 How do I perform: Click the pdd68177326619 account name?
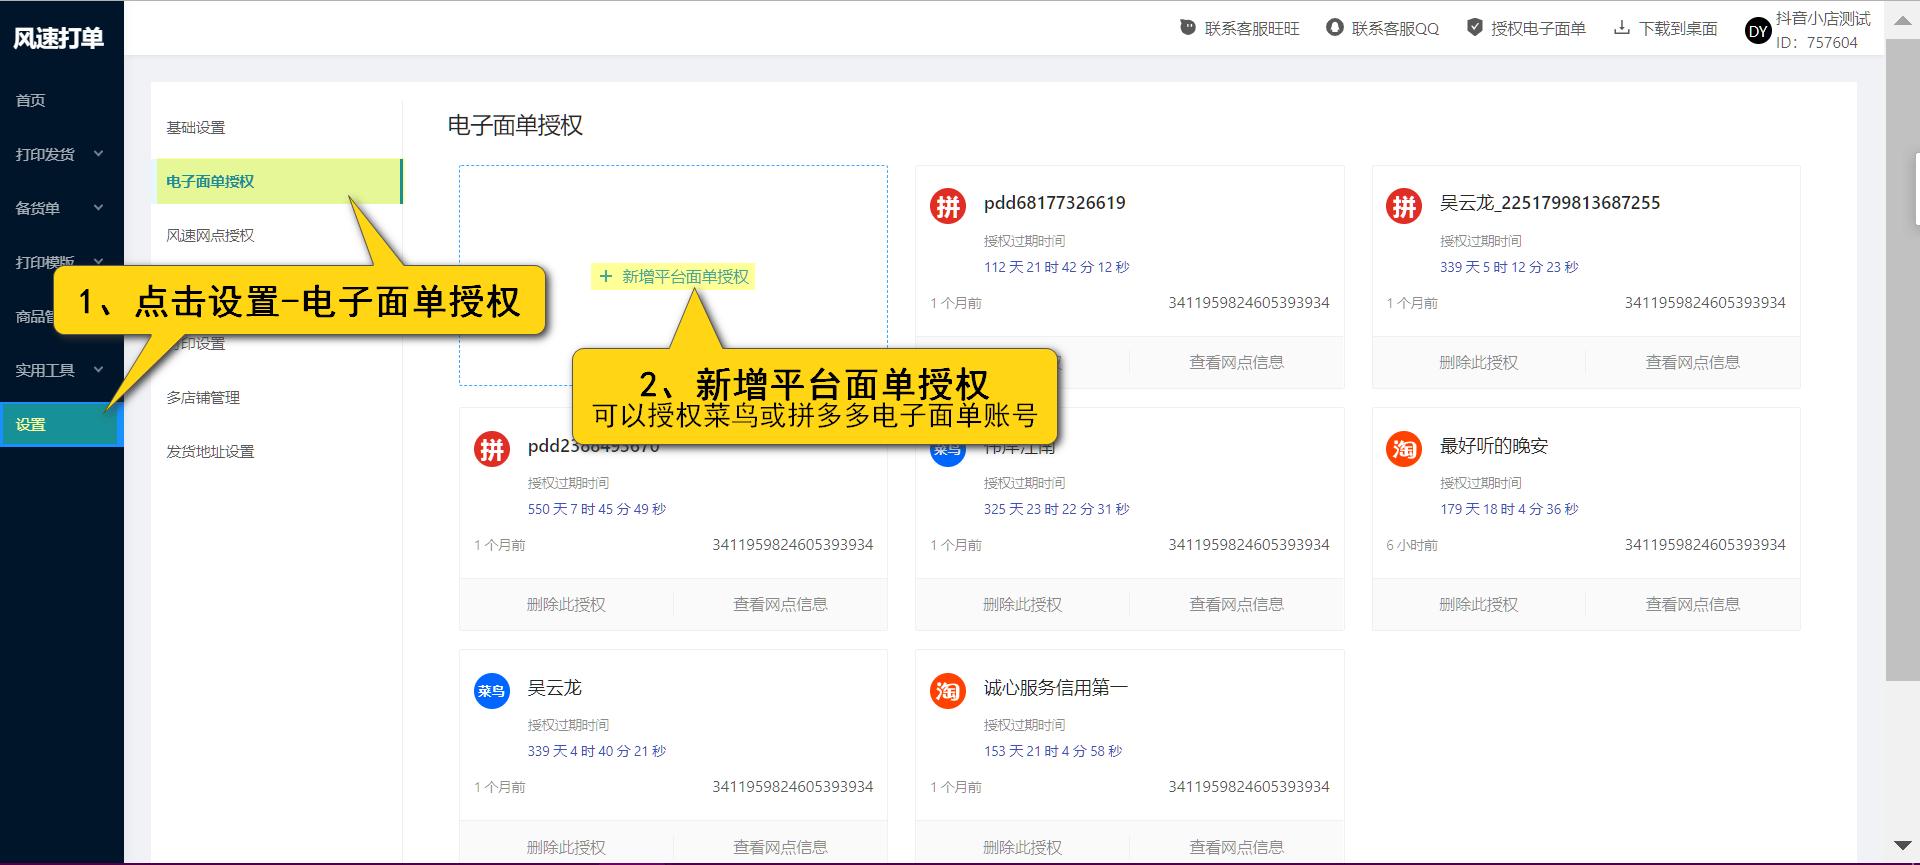pos(1054,203)
